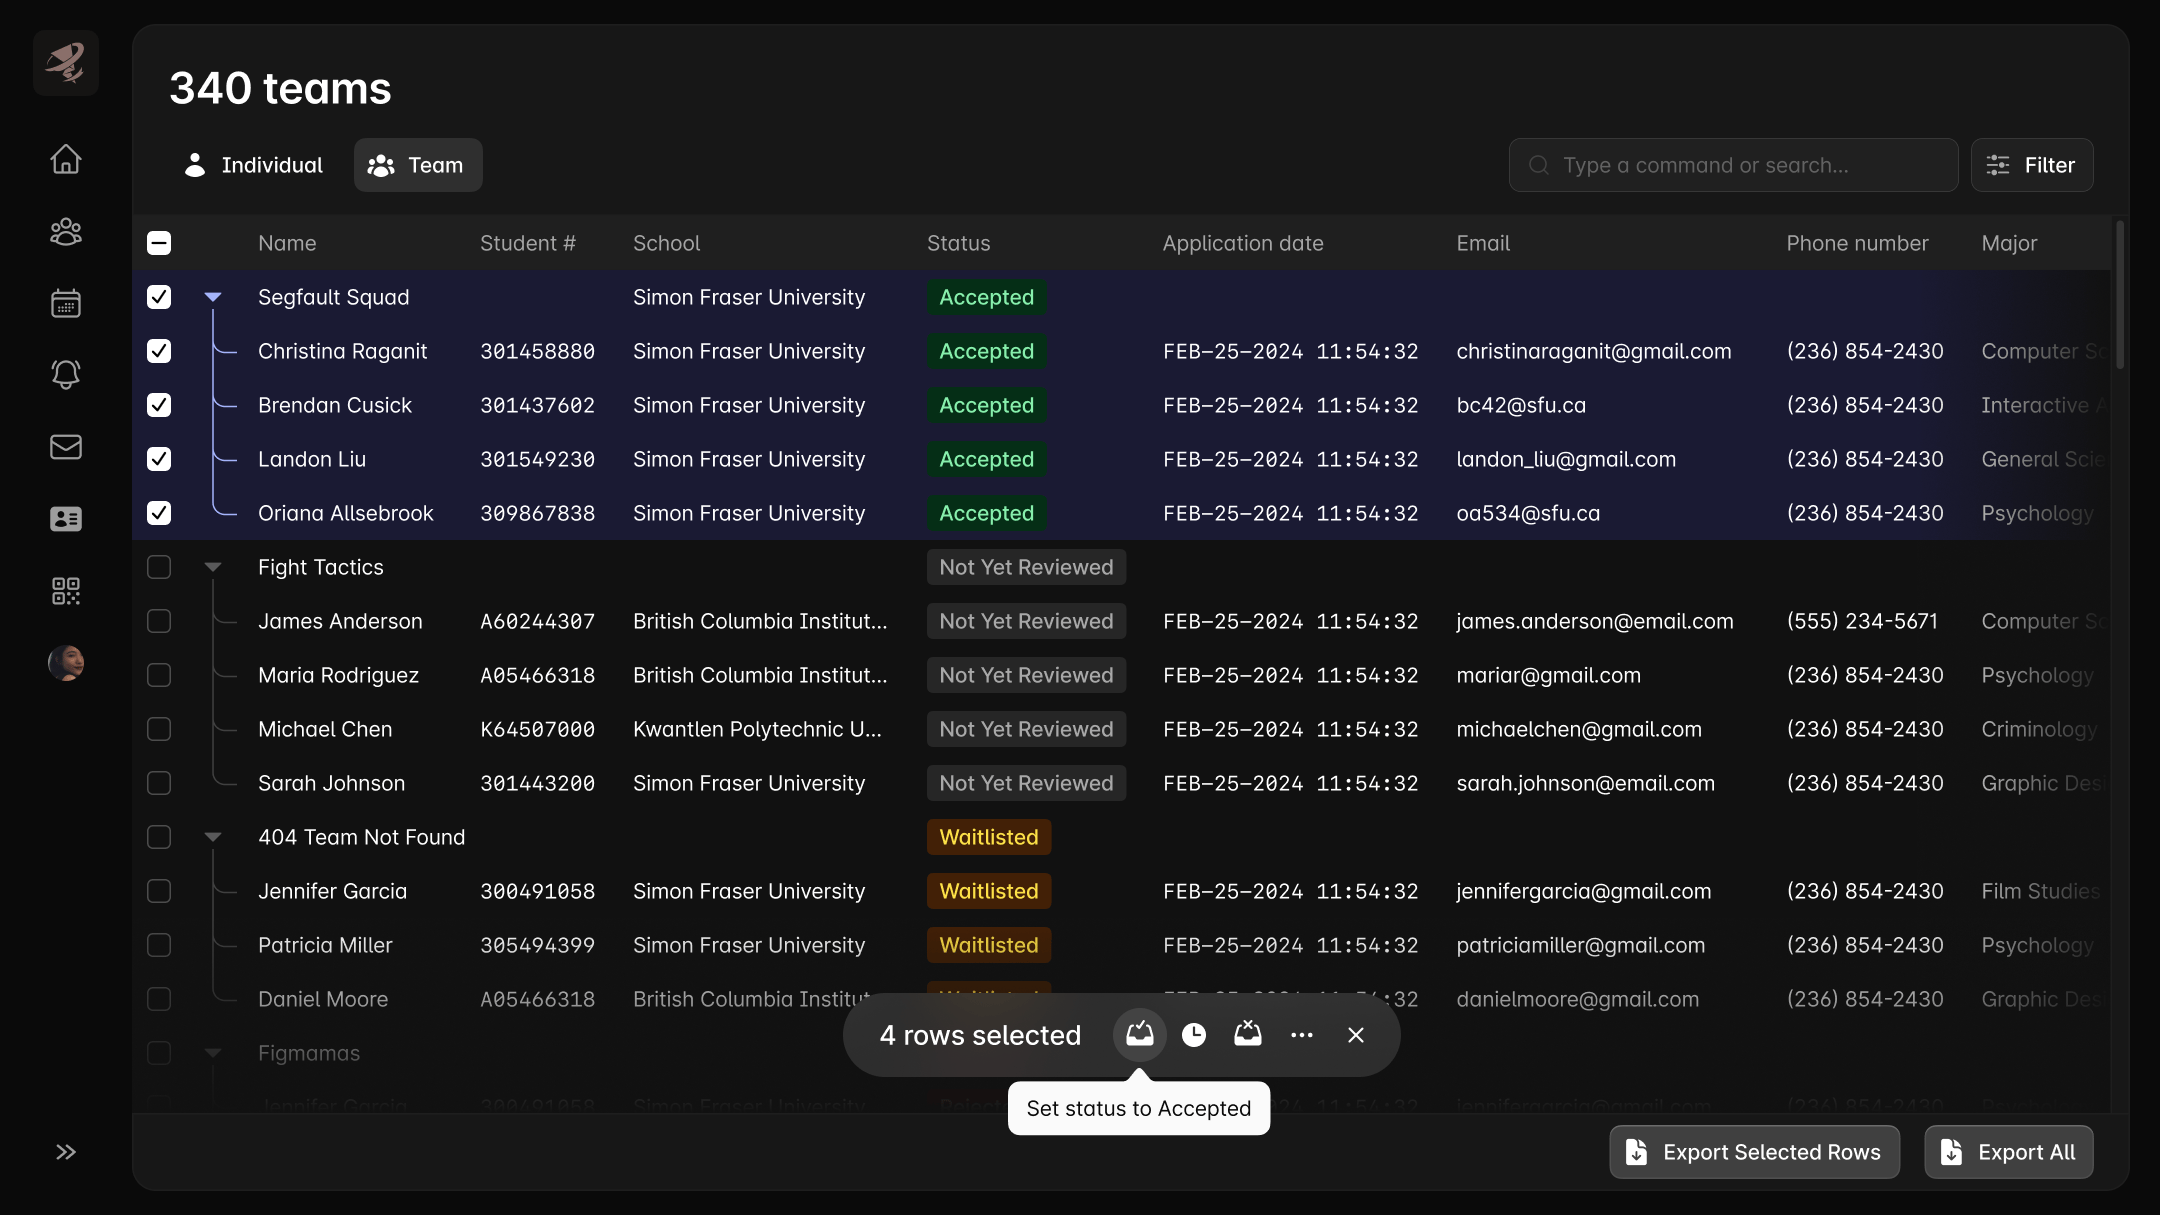Image resolution: width=2160 pixels, height=1215 pixels.
Task: Click Kwantlen Polytechnic school cell
Action: [757, 729]
